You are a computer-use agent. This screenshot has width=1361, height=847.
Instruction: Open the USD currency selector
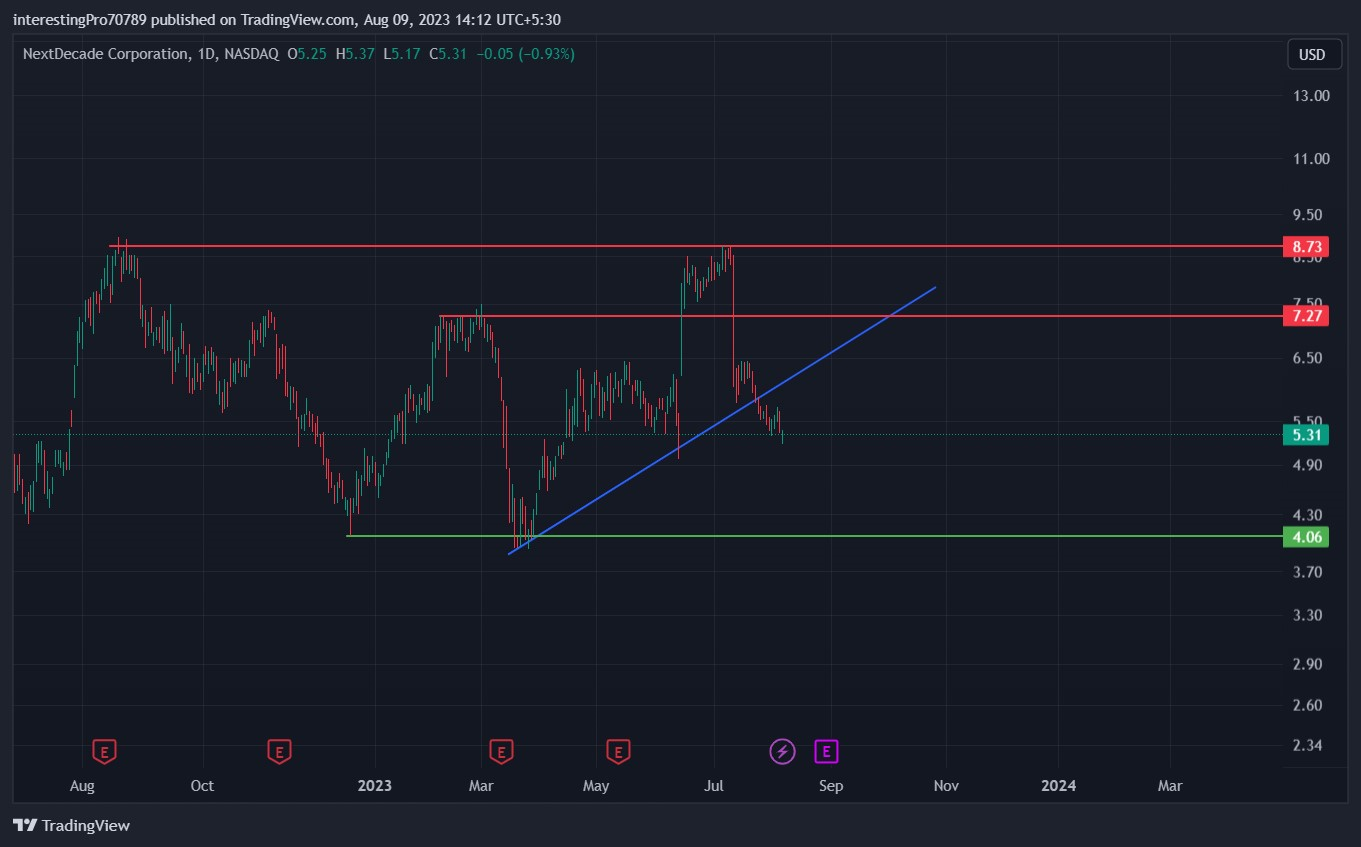coord(1312,55)
